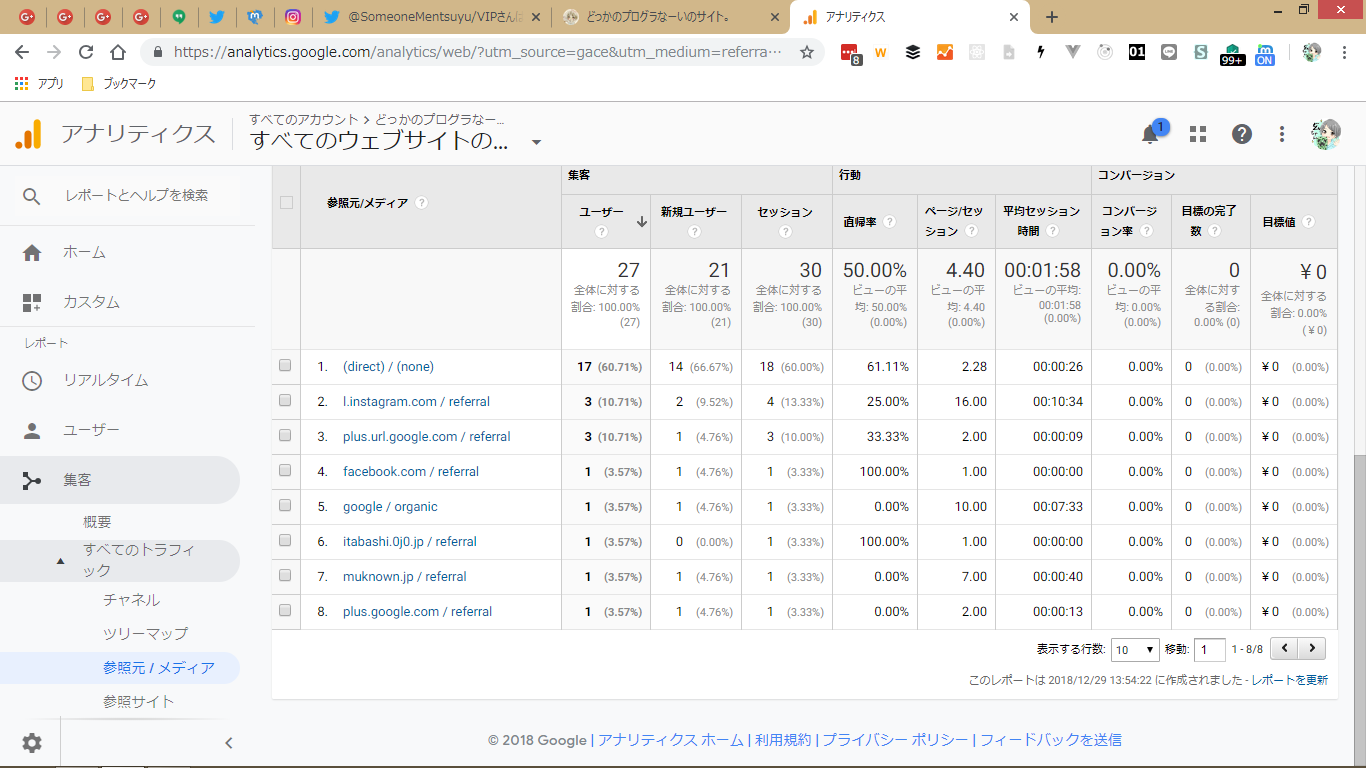Click the レポートを更新 link
This screenshot has height=768, width=1366.
[x=1290, y=680]
